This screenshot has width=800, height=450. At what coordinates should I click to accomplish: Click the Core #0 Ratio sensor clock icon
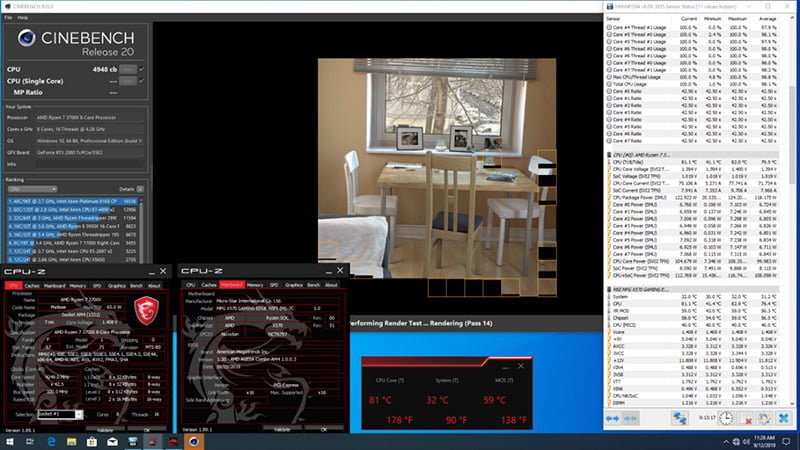pyautogui.click(x=609, y=91)
